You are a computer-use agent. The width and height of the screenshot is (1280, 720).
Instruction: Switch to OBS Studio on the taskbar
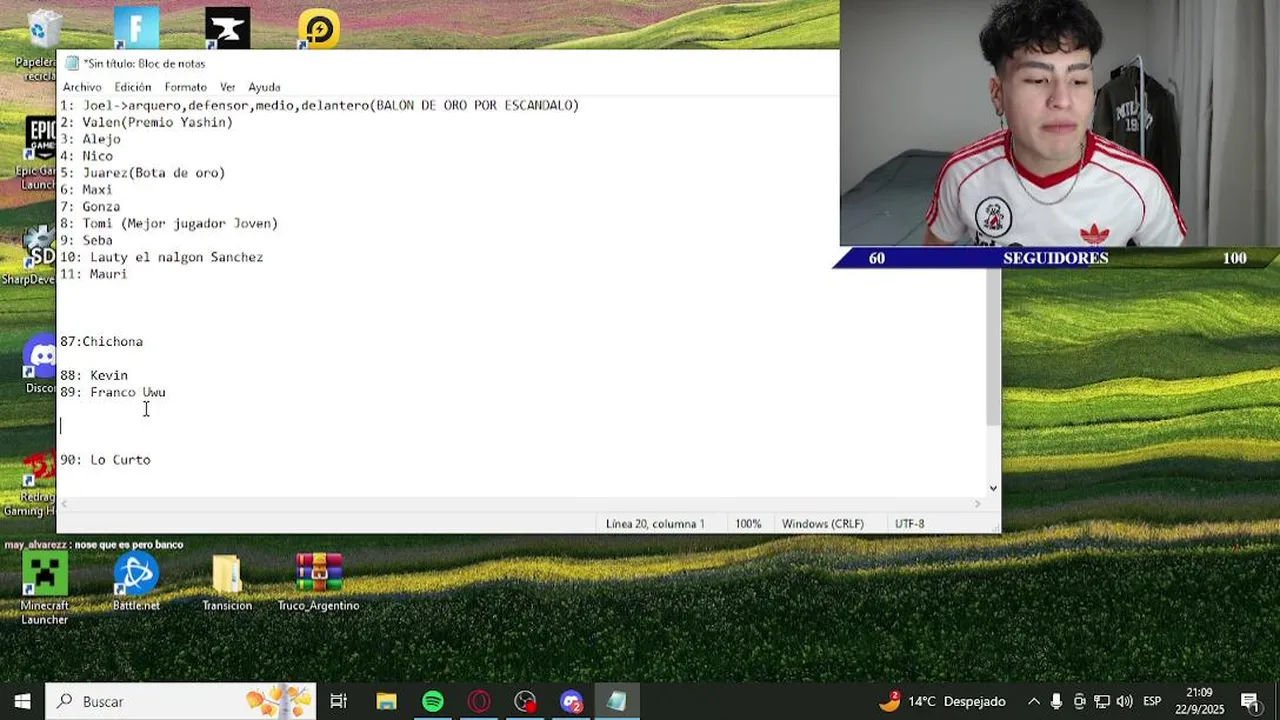(525, 701)
